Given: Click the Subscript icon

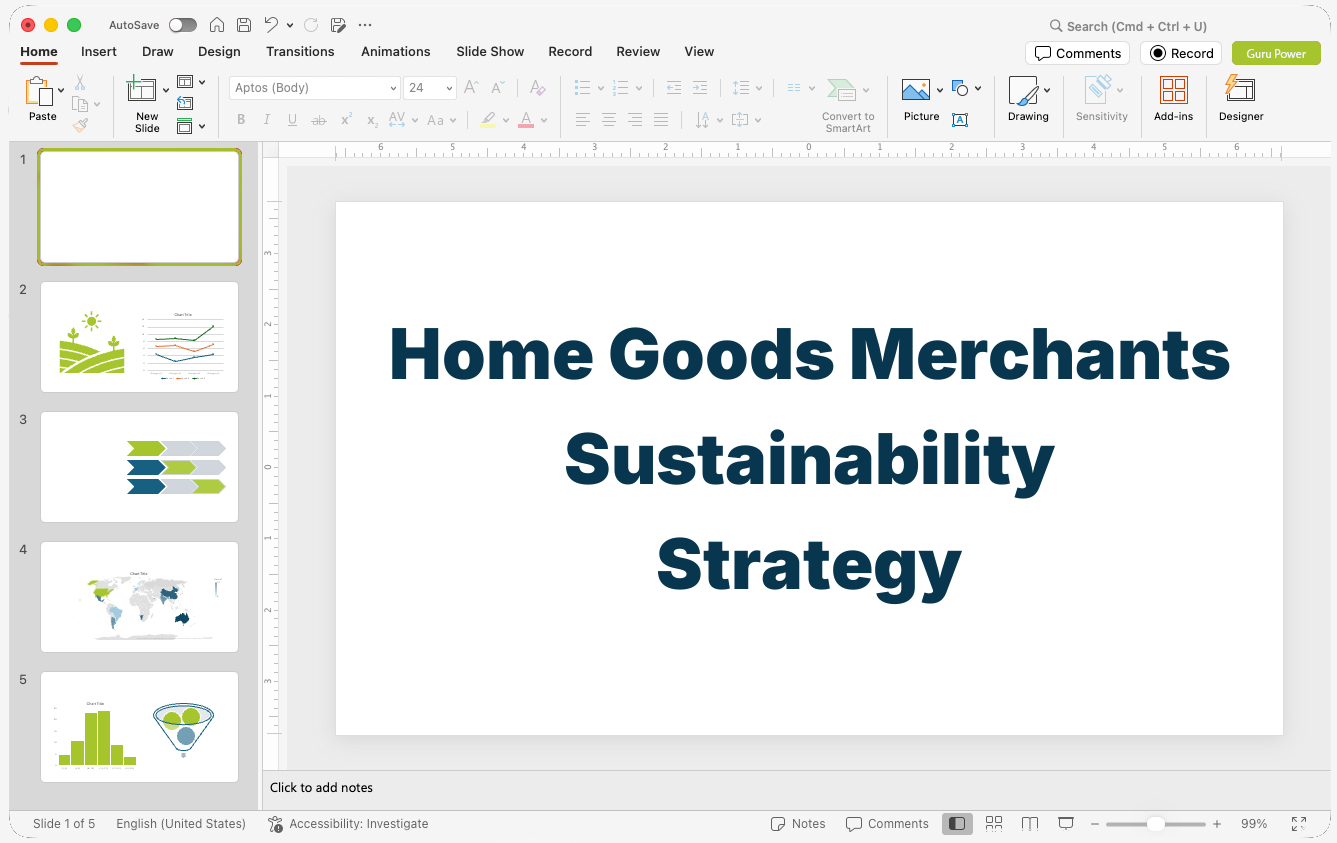Looking at the screenshot, I should point(372,120).
